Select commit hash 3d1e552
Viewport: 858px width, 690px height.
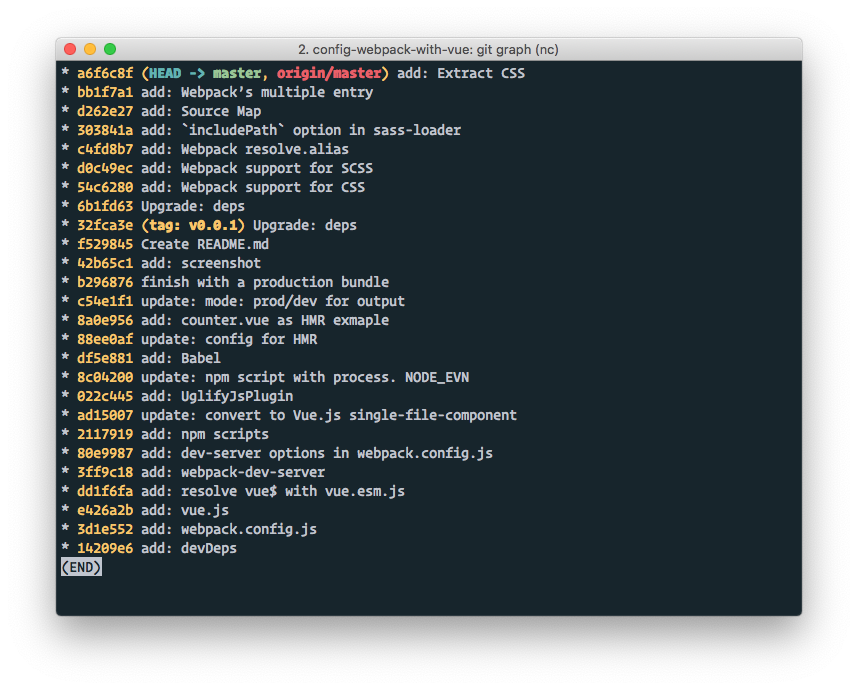(105, 530)
